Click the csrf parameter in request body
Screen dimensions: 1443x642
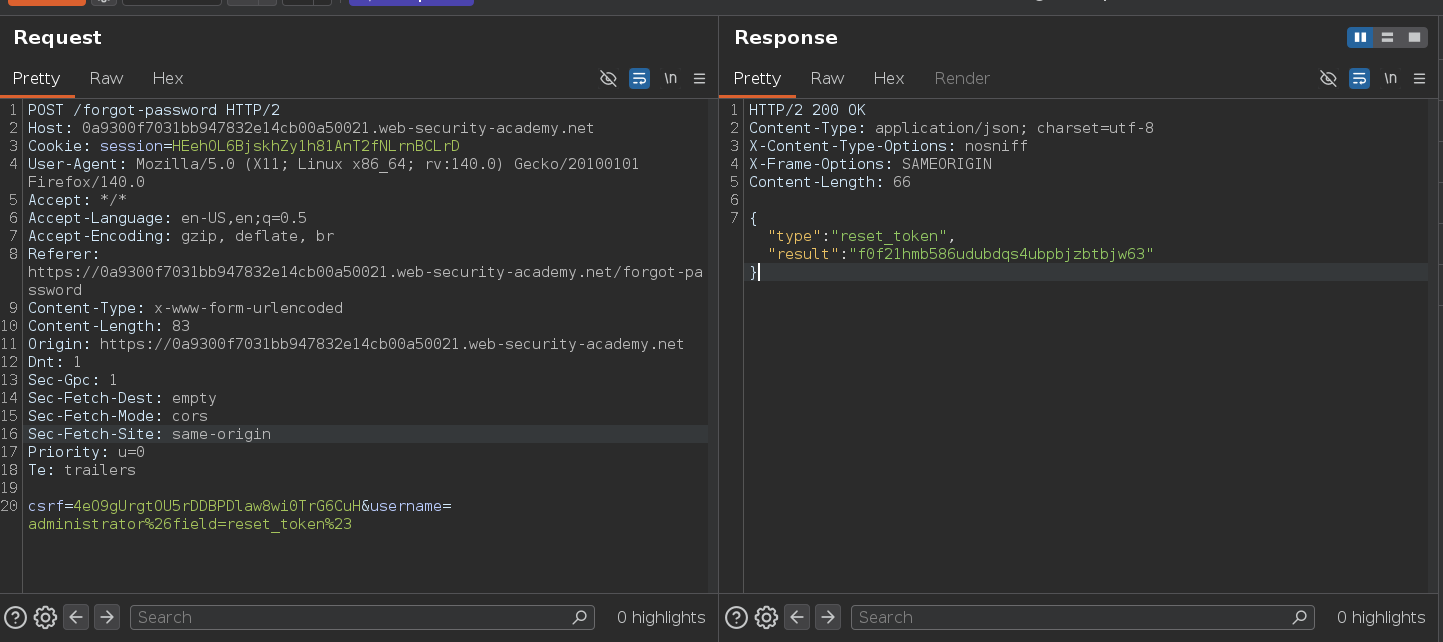pos(194,506)
